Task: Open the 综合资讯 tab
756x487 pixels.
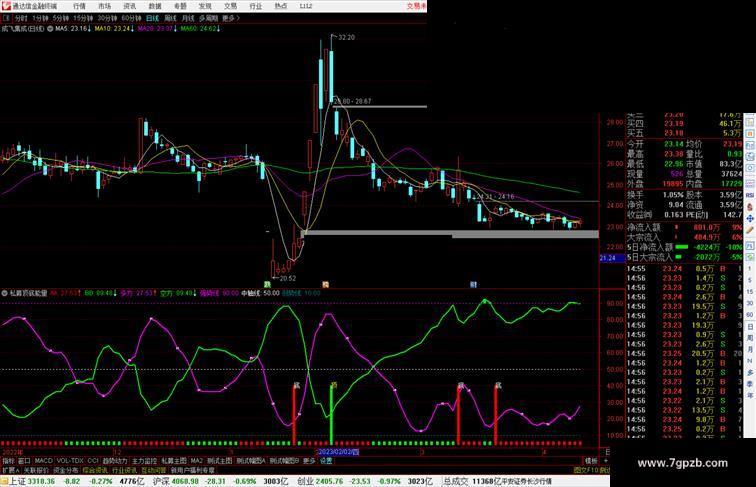Action: point(95,470)
